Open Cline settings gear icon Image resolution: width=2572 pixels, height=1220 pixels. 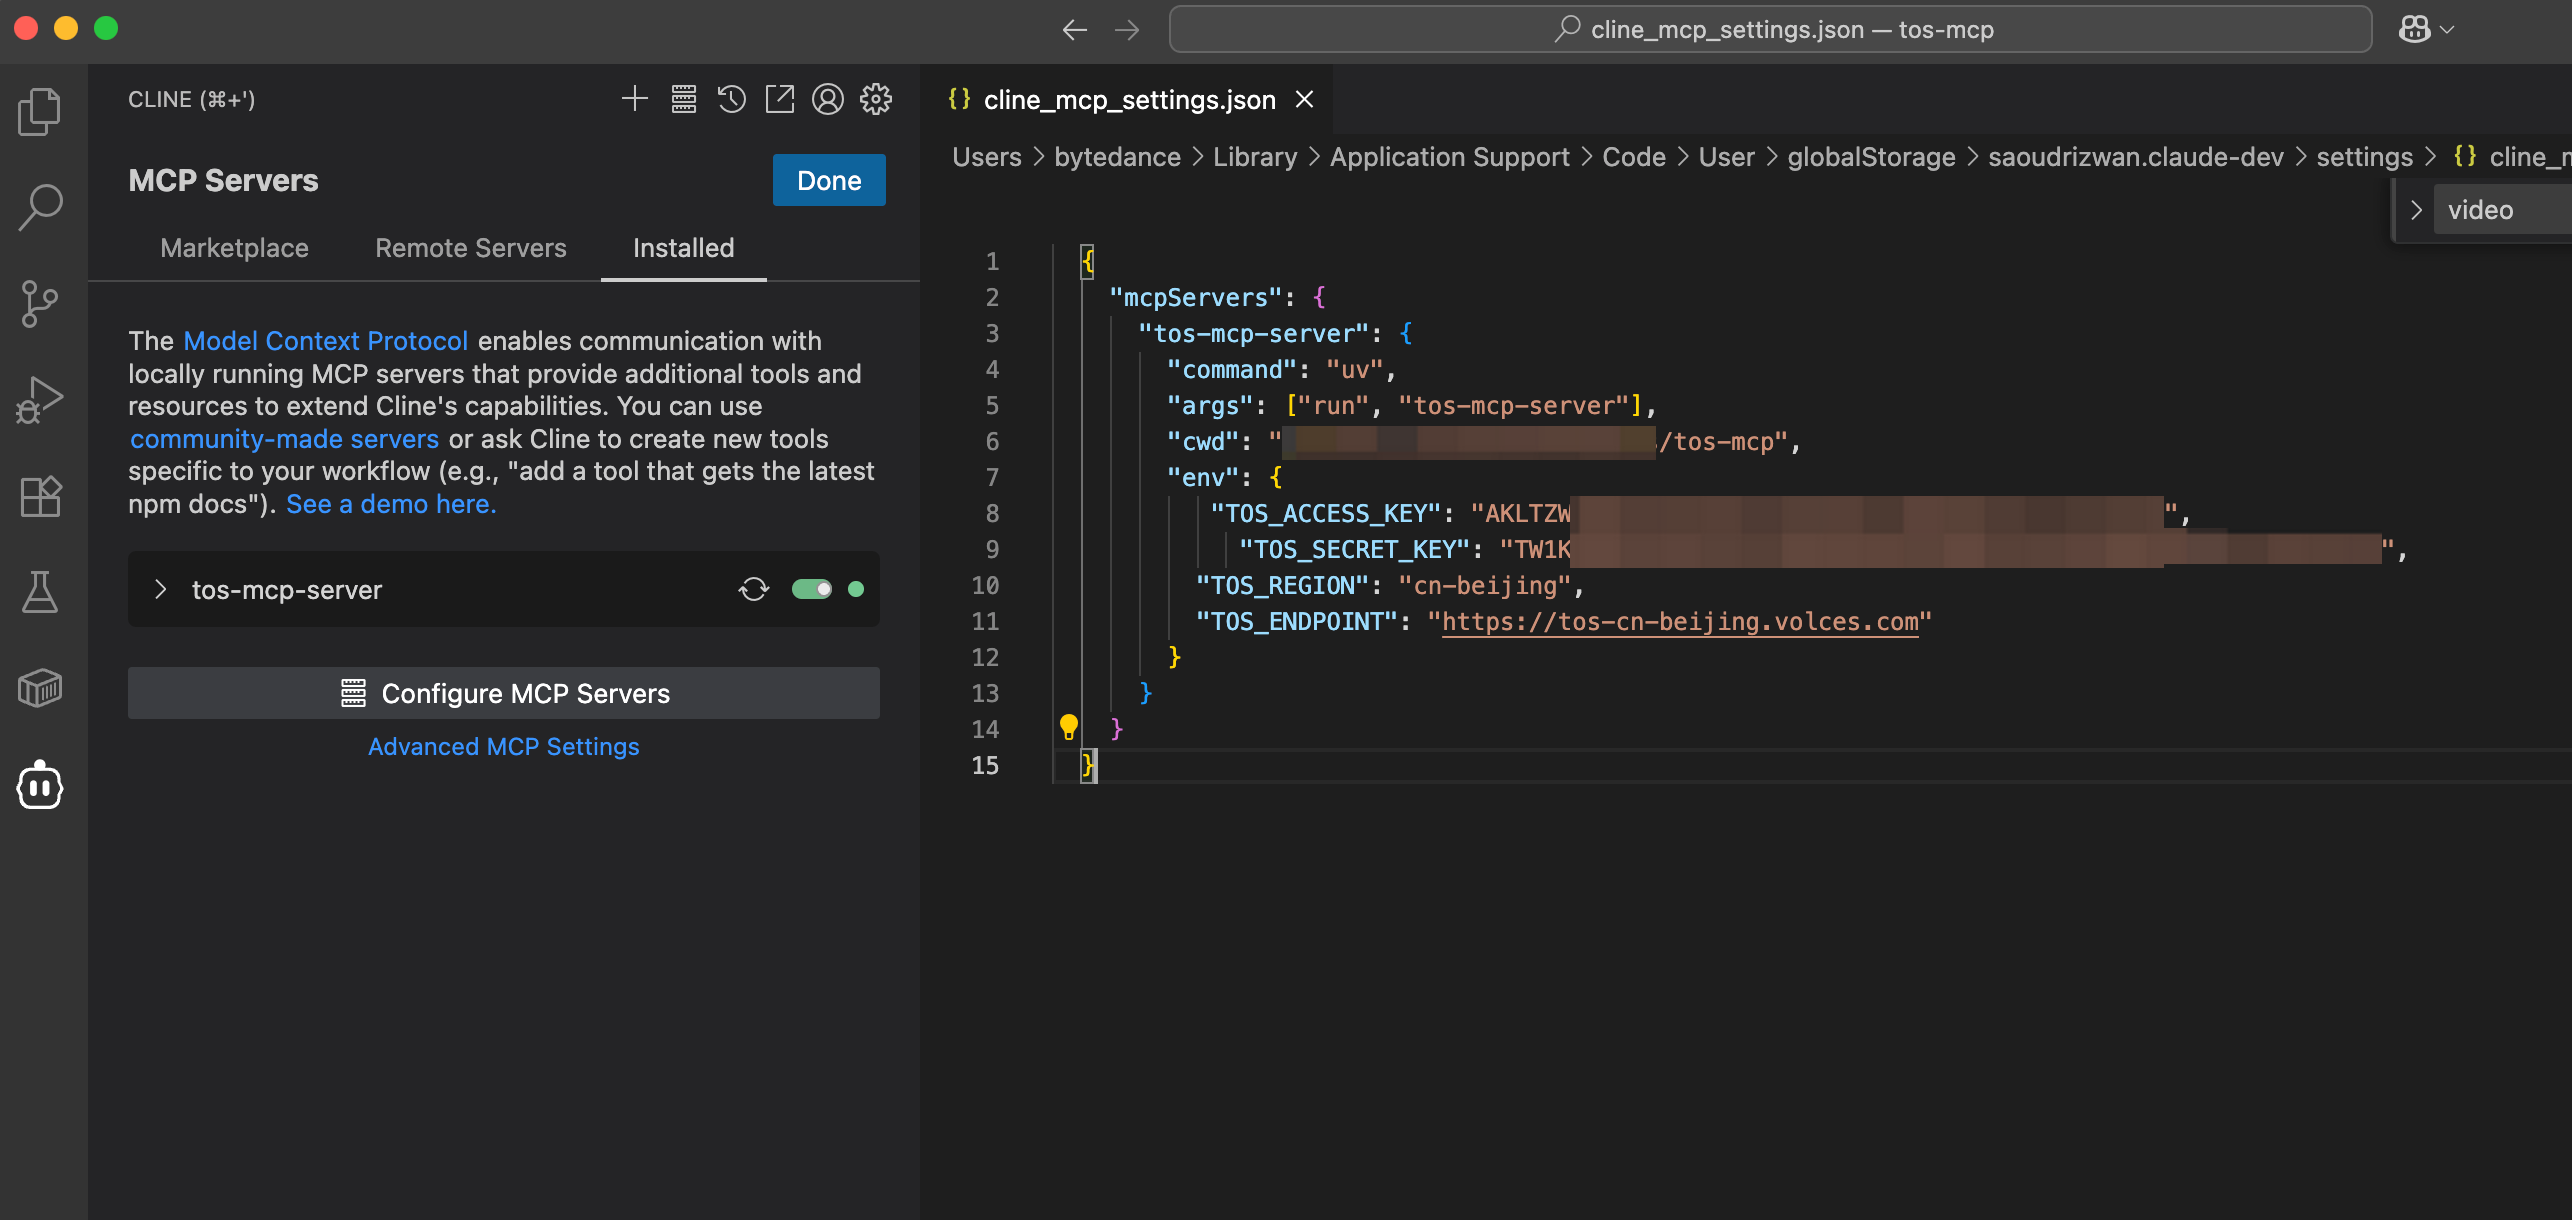[875, 99]
